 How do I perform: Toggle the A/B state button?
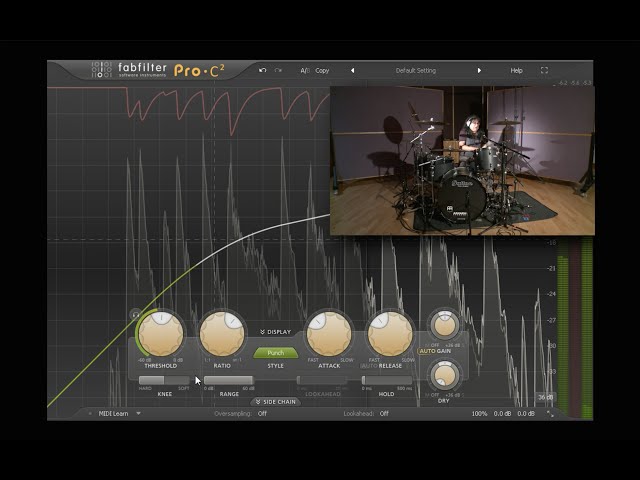(305, 71)
